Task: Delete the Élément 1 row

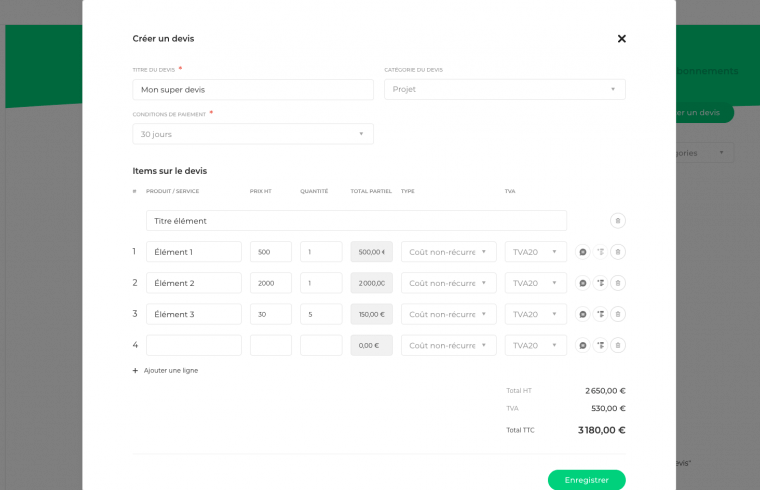Action: [x=618, y=252]
